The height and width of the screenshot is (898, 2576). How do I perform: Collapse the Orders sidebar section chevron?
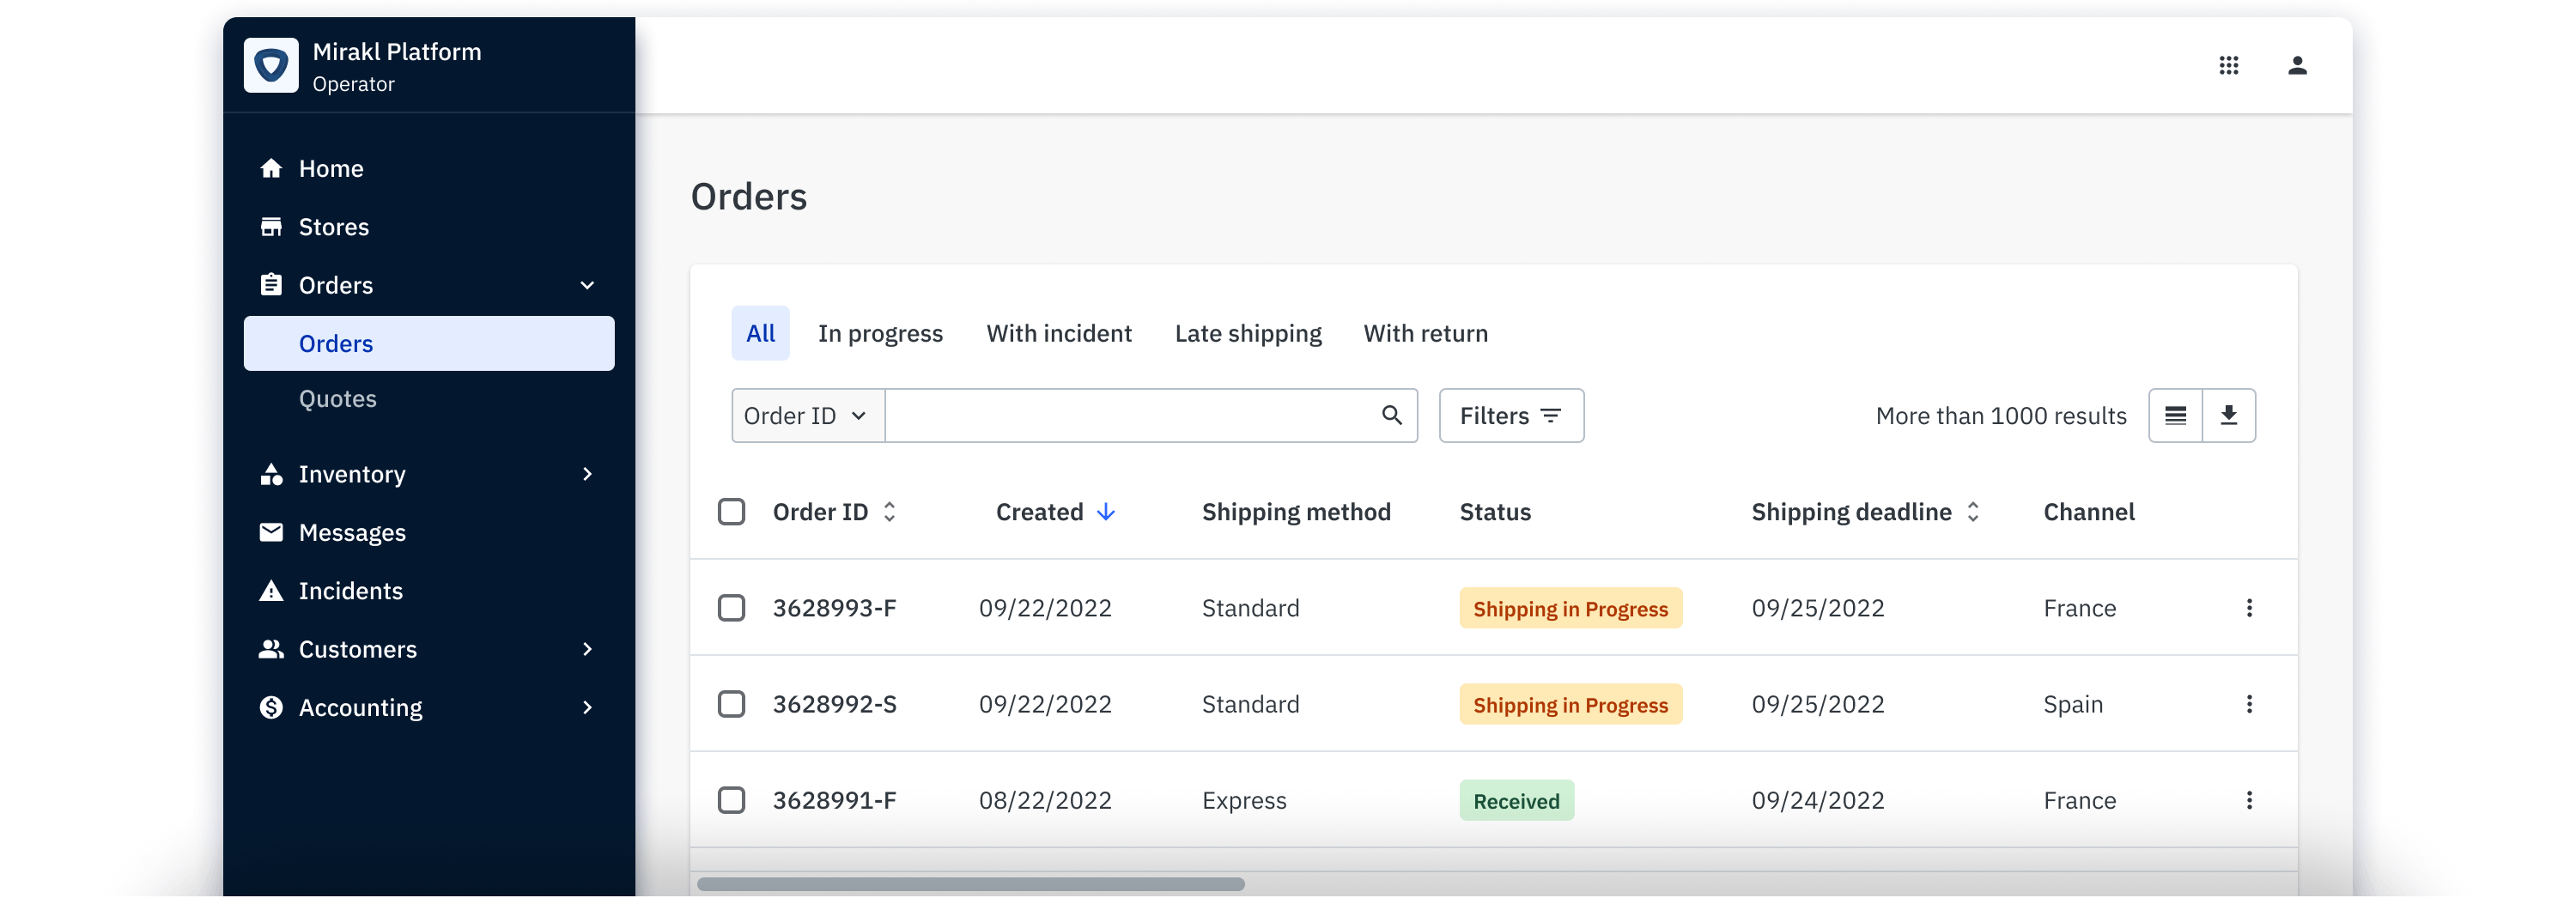point(587,285)
